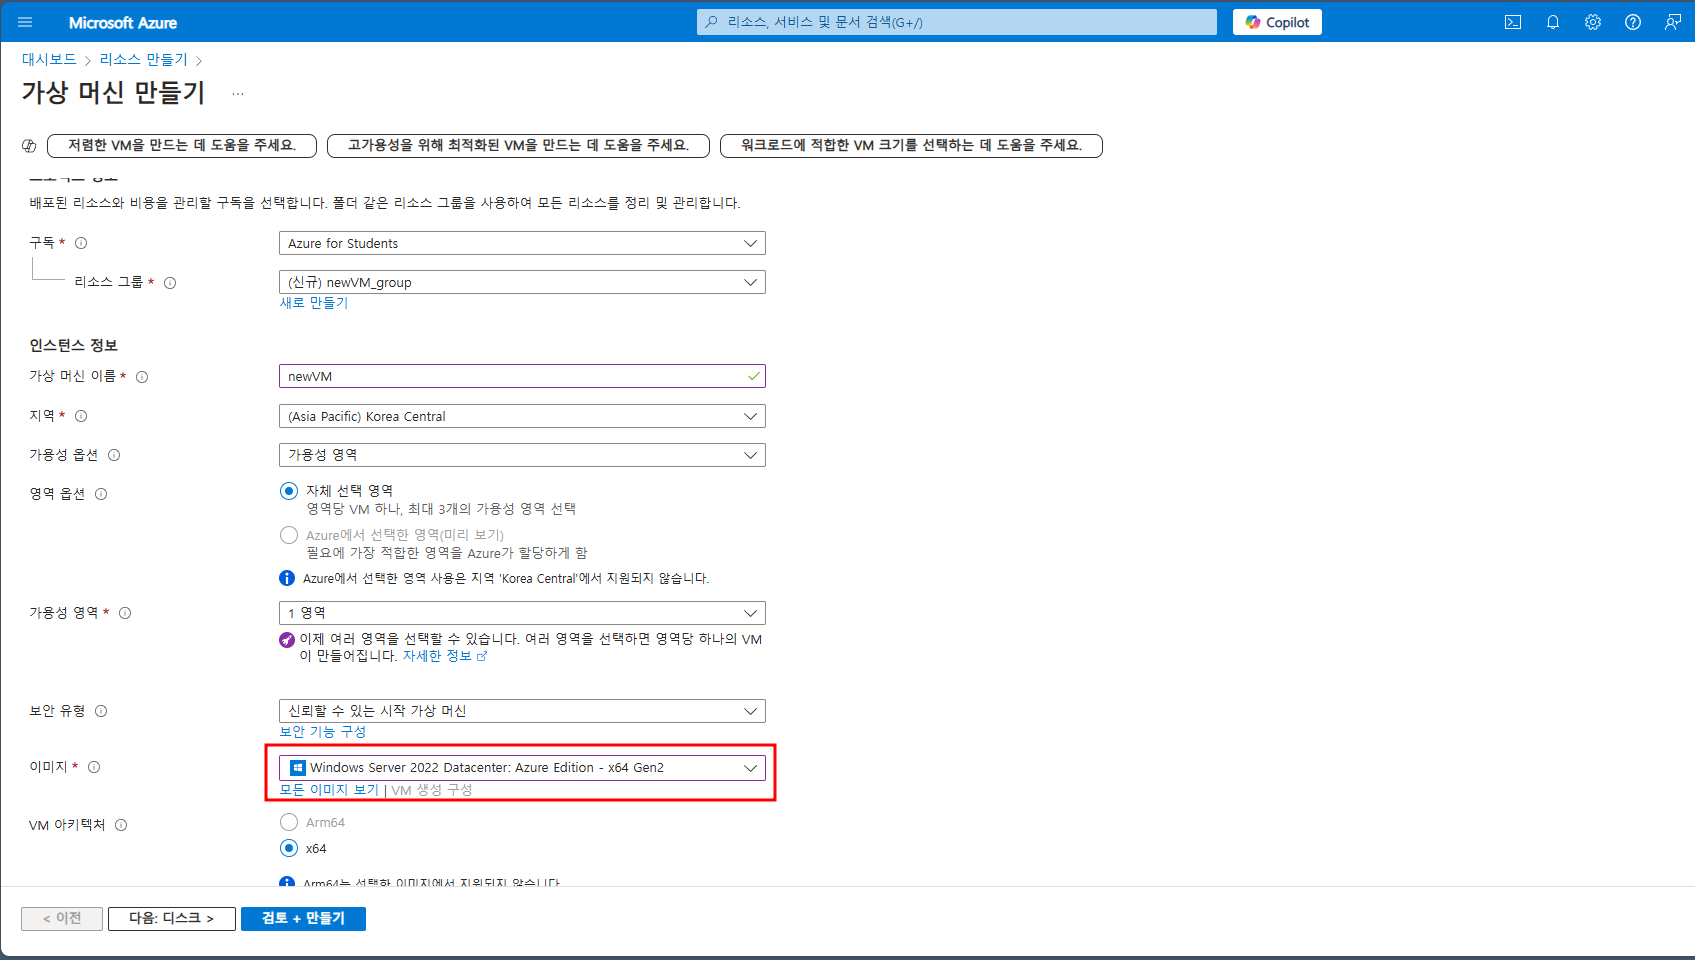
Task: Click the 검토 + 만들기 button
Action: coord(303,919)
